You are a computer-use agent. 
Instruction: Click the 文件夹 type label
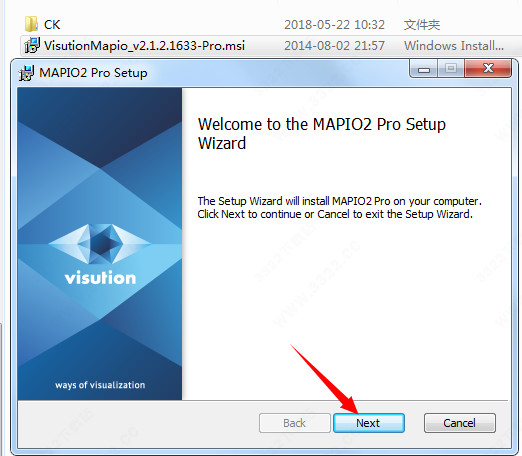(422, 25)
